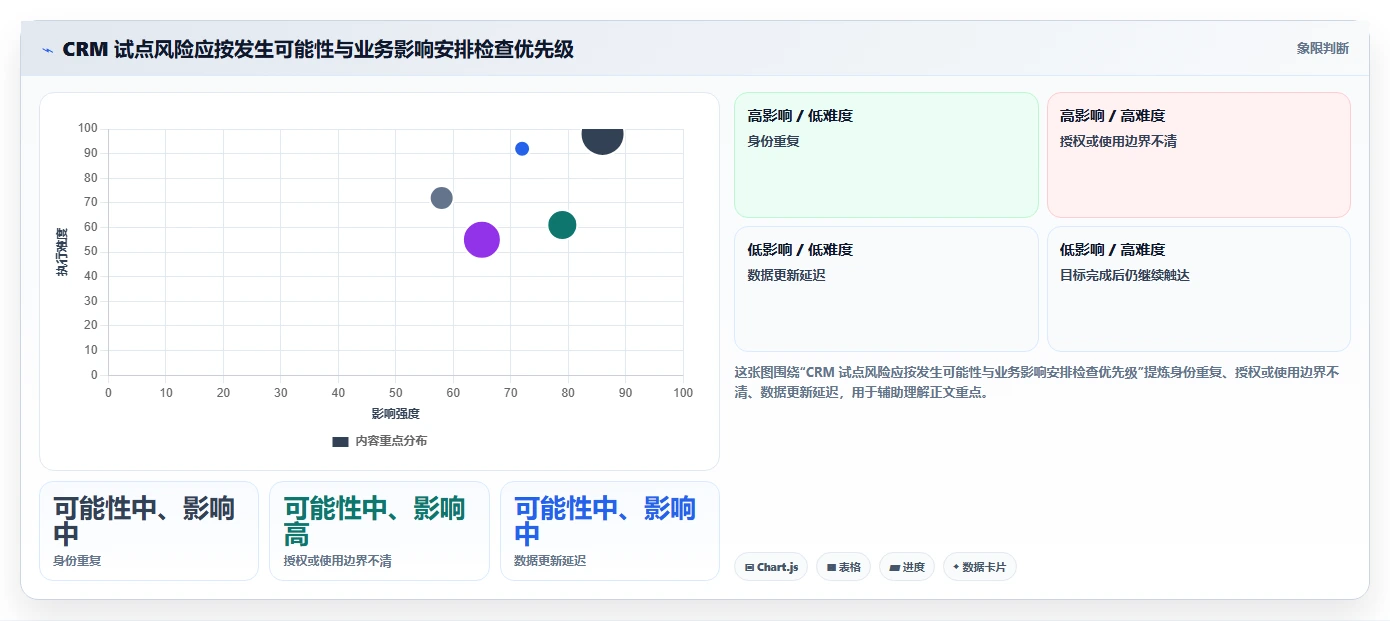Image resolution: width=1390 pixels, height=621 pixels.
Task: Click the blue 数据更新延迟 data card
Action: 610,531
